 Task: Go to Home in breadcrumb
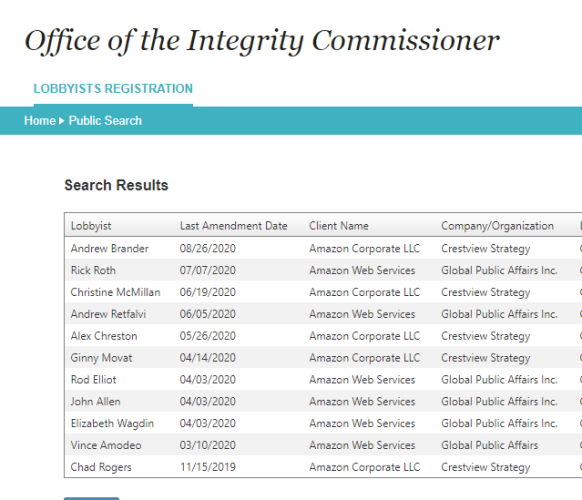pos(40,121)
